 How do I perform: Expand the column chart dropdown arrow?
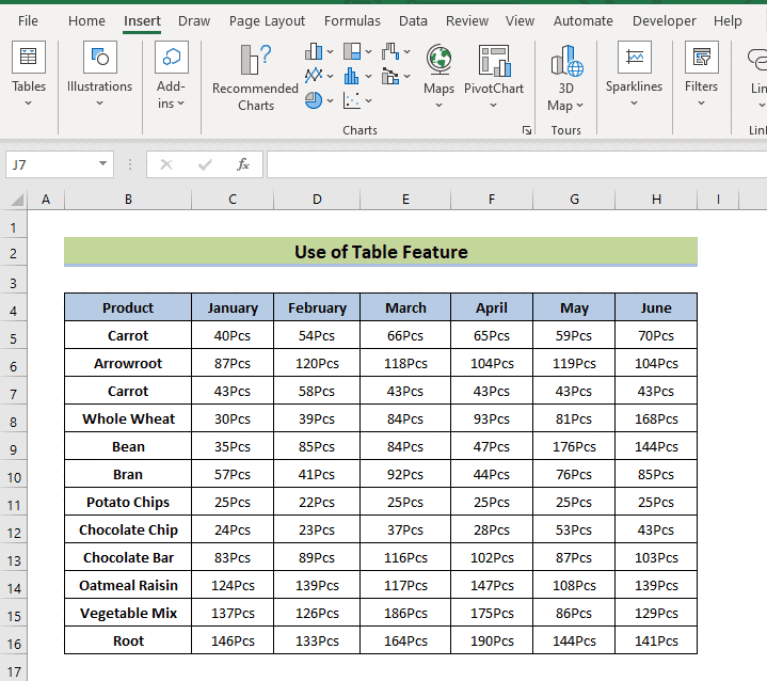tap(330, 51)
